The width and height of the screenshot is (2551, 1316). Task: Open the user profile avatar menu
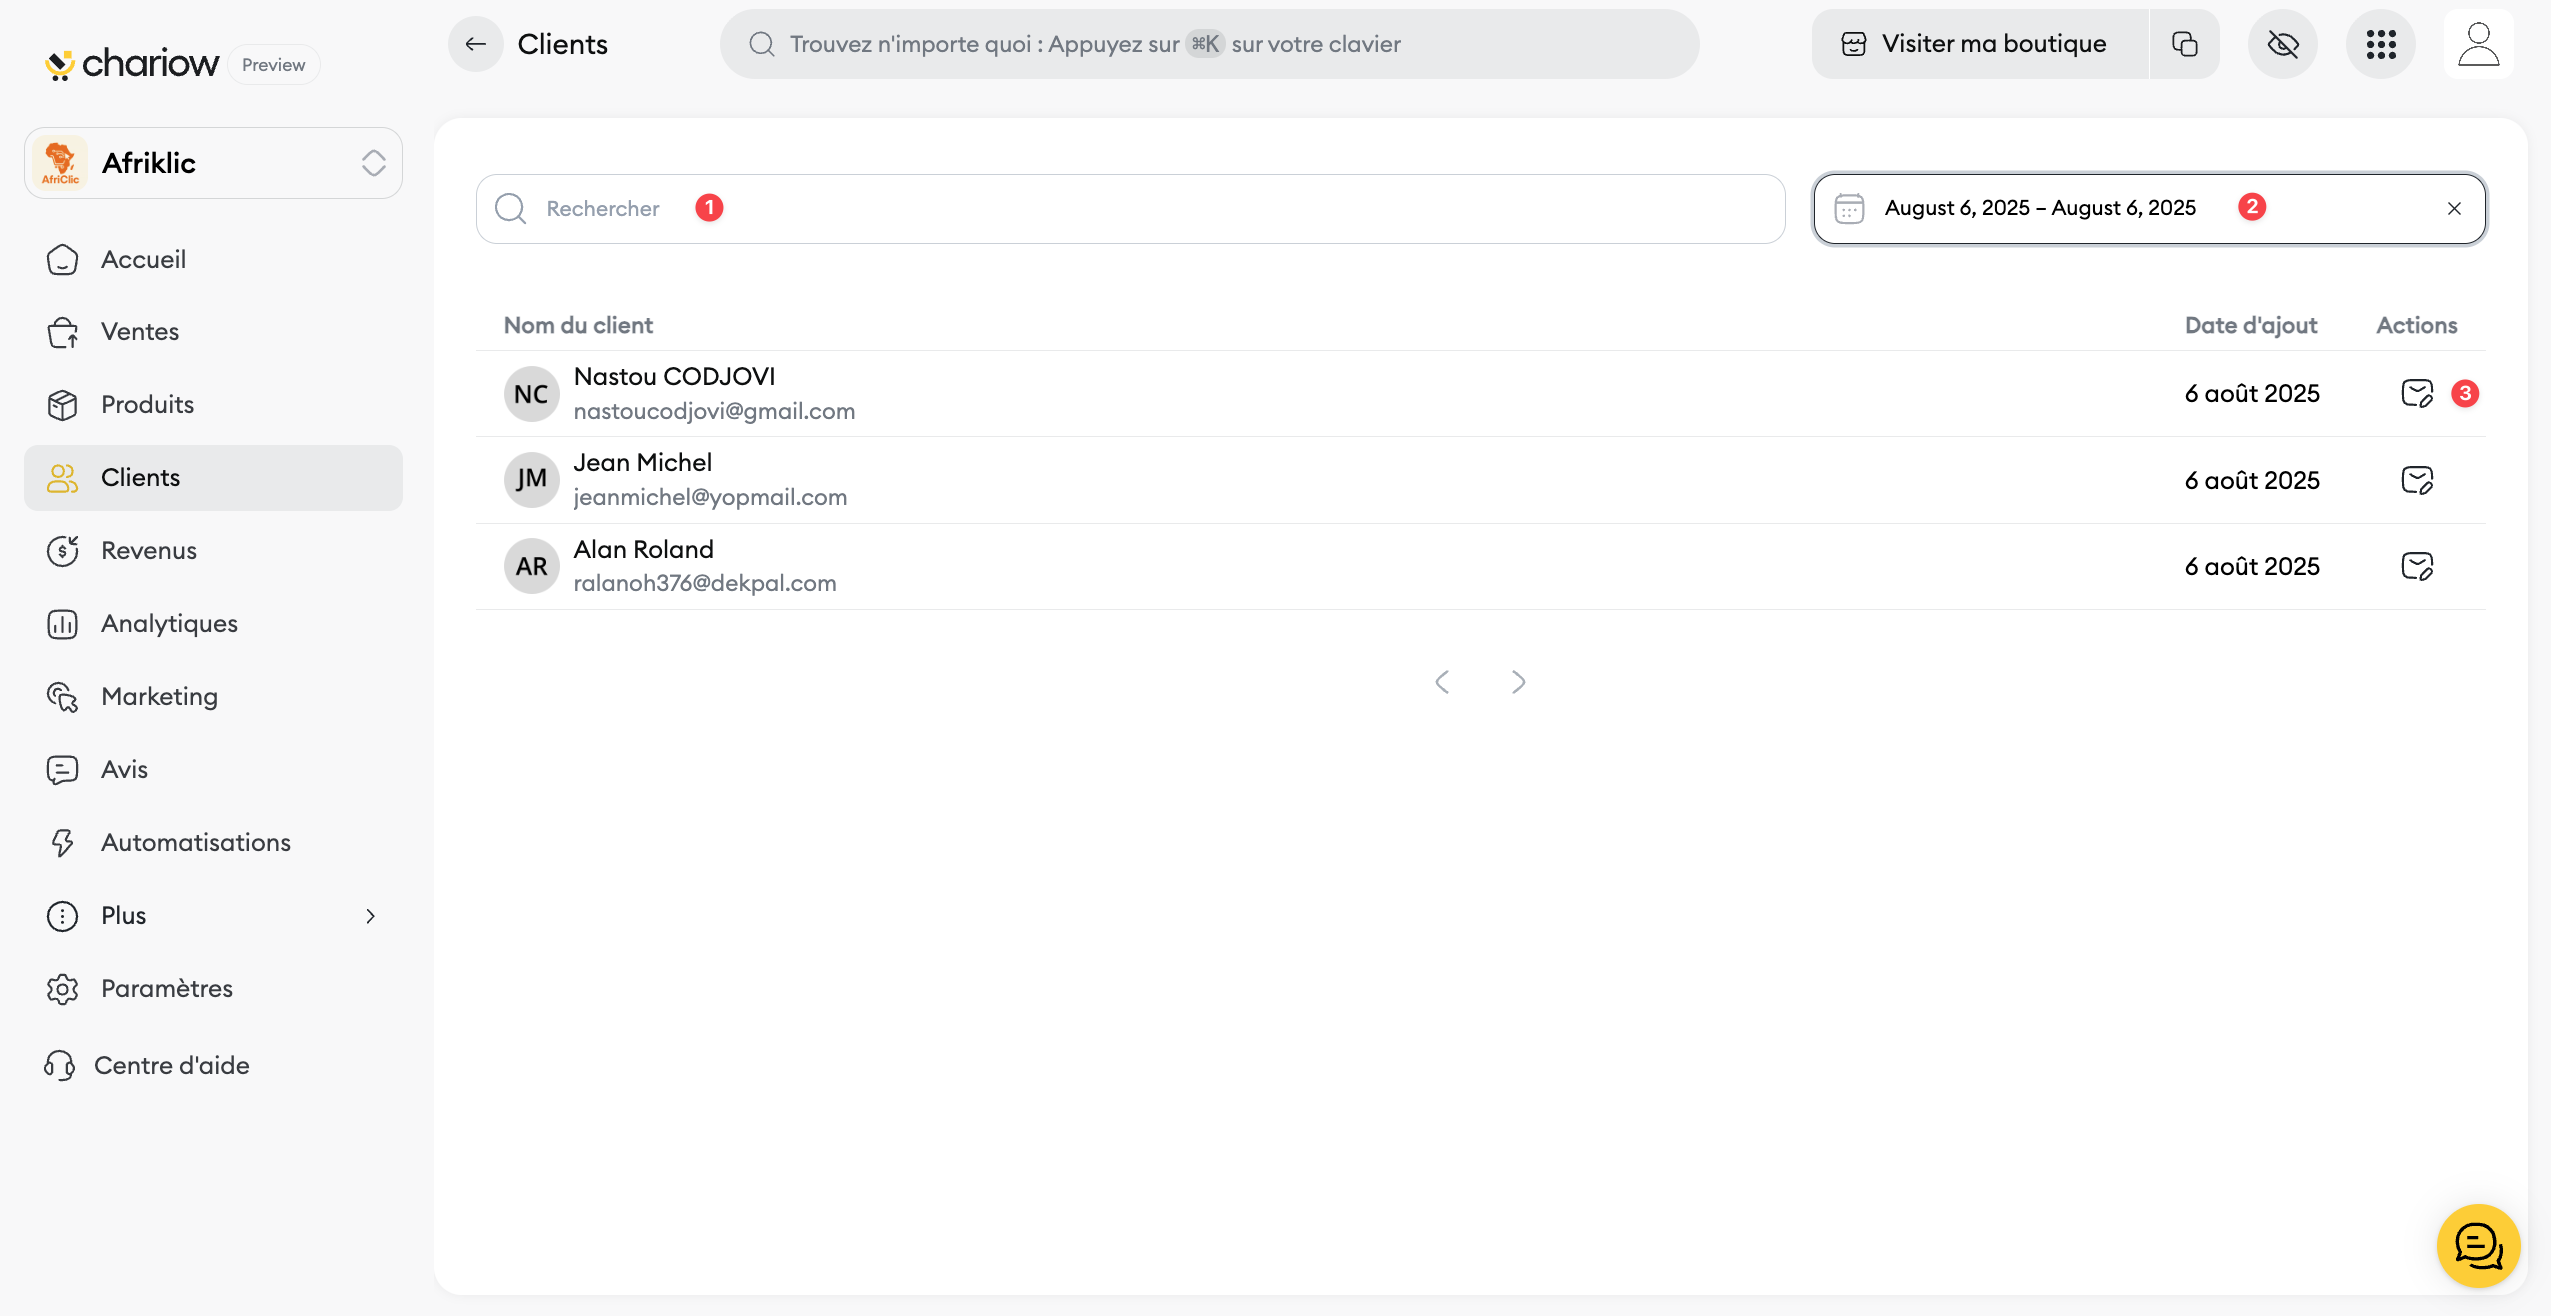(2478, 44)
